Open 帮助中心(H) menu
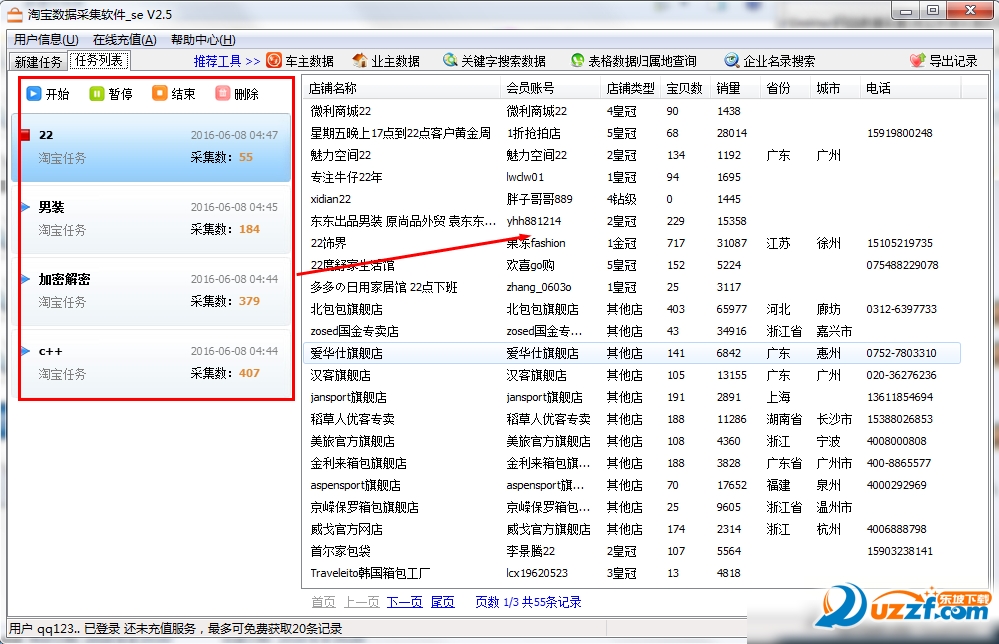Viewport: 999px width, 644px height. [203, 39]
